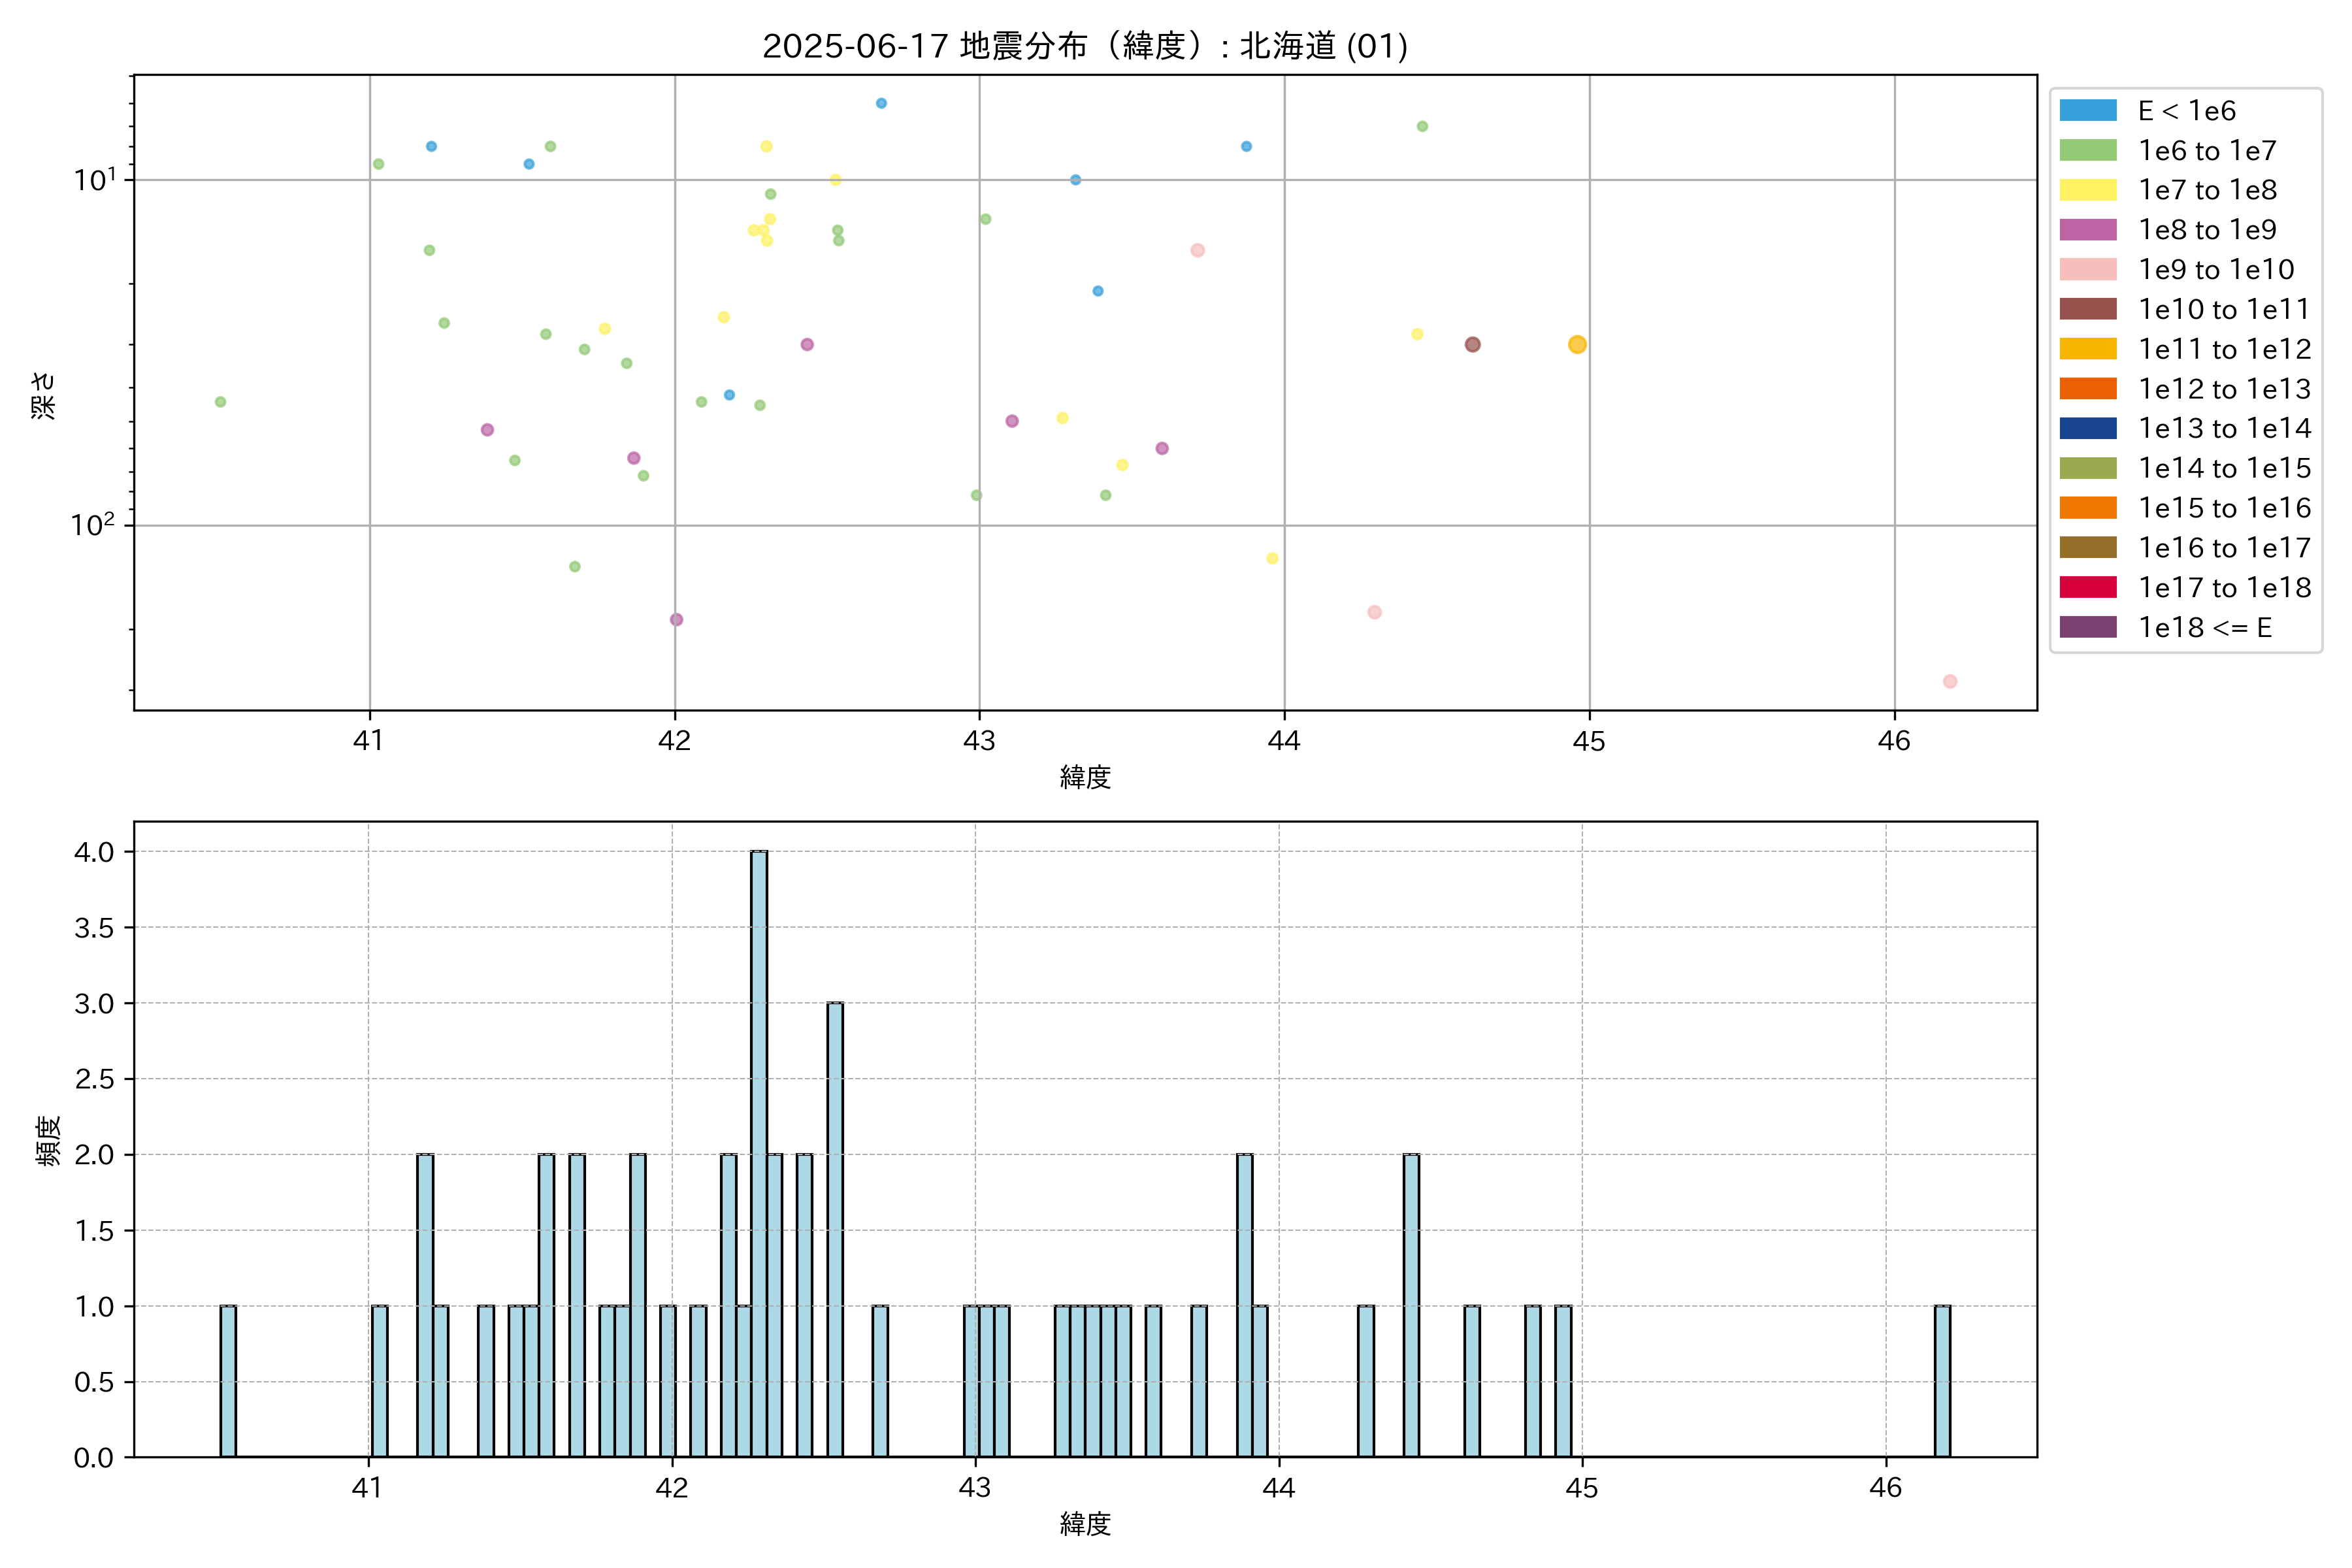
Task: Click the pink scatter point right of latitude 46
Action: point(1949,681)
